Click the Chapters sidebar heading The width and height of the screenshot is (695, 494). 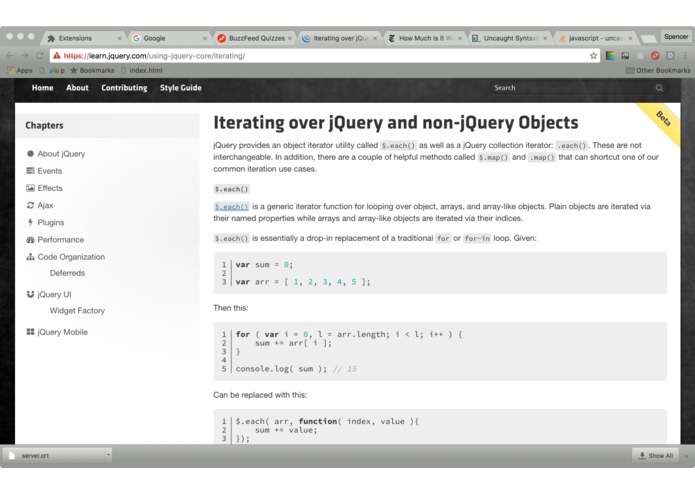(x=44, y=125)
